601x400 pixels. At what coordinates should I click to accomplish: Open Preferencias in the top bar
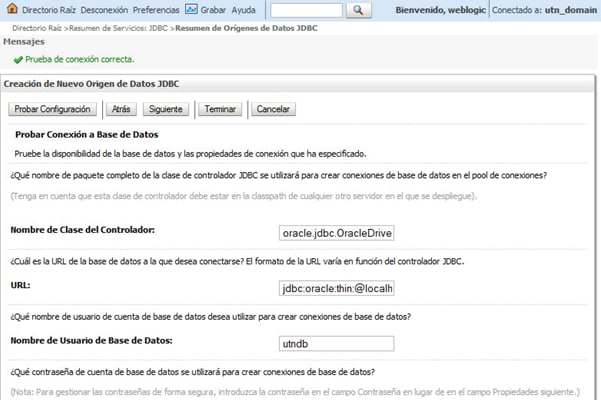(x=156, y=10)
